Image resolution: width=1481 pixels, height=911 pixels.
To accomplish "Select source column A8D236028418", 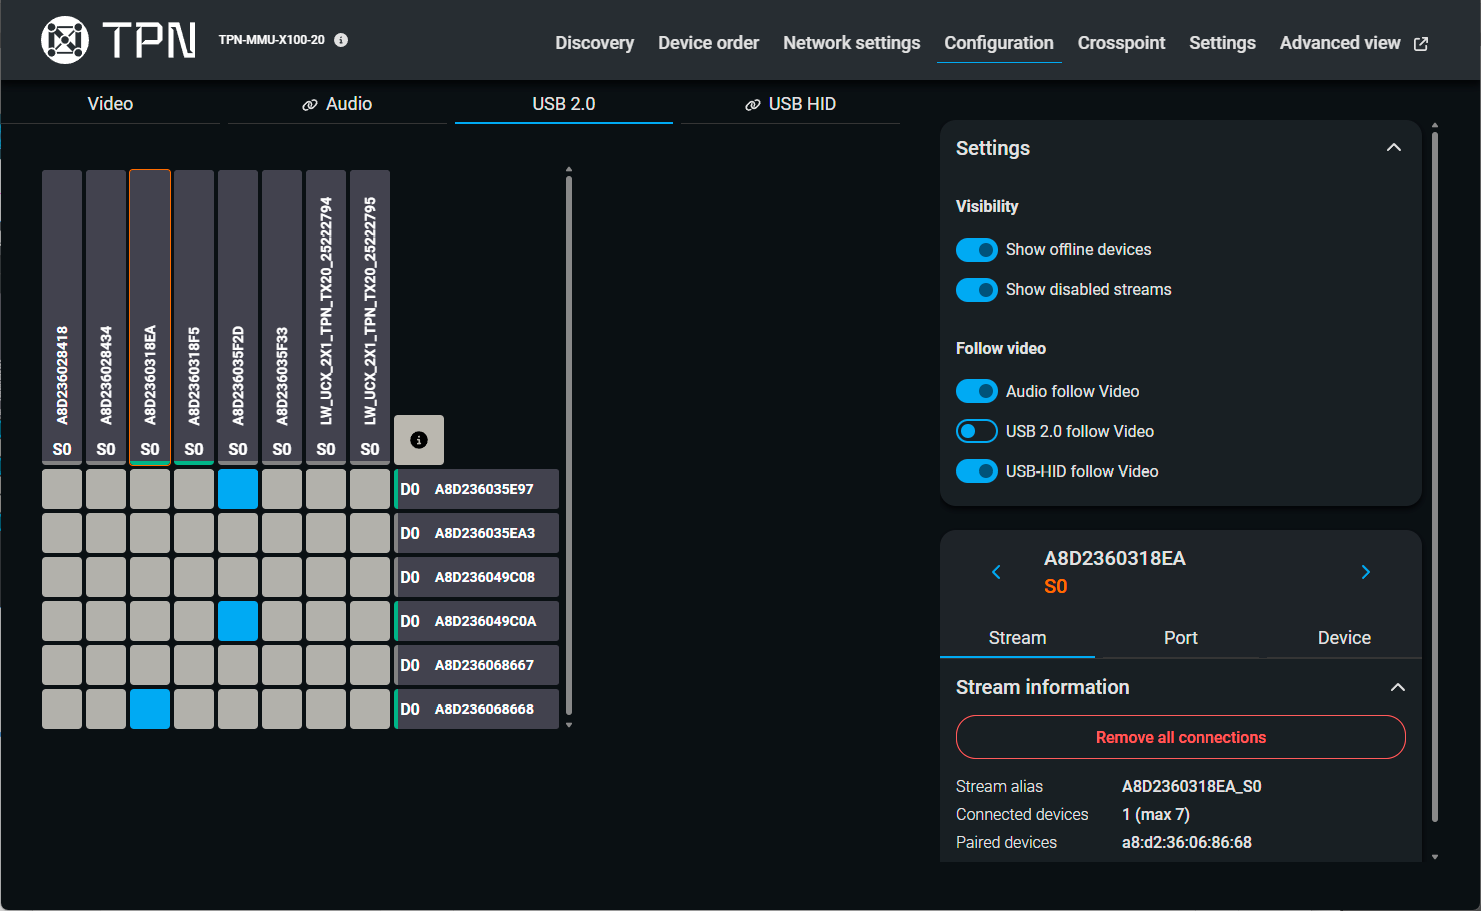I will point(62,317).
